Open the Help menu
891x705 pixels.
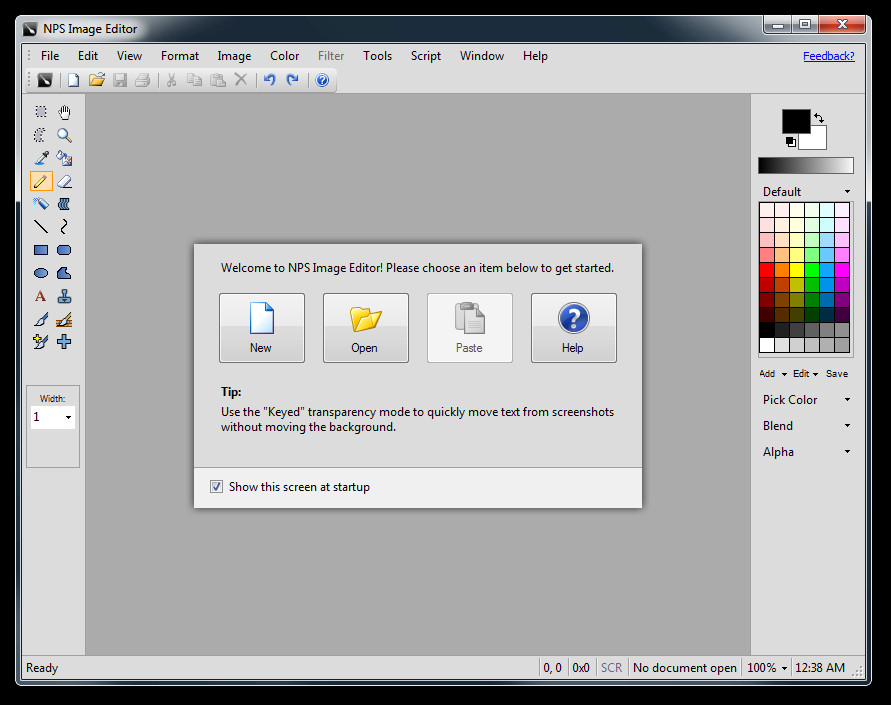(x=535, y=56)
